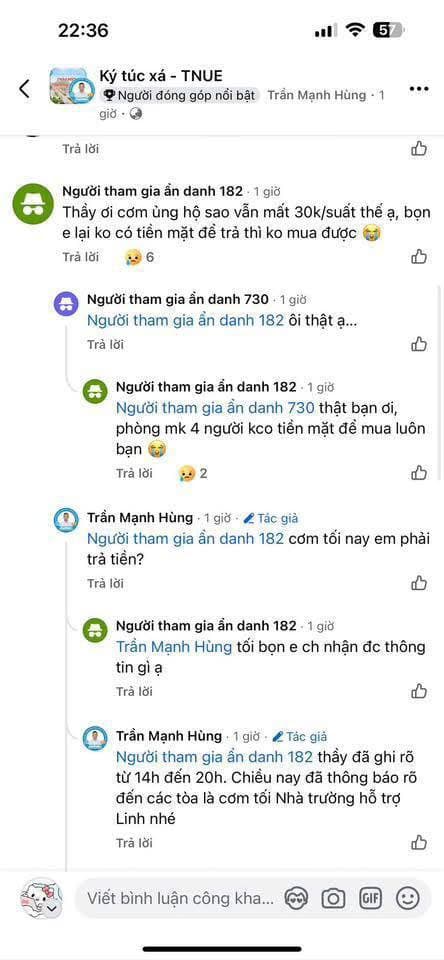This screenshot has width=444, height=960.
Task: Open the avatar sticker icon in the comment bar
Action: (x=296, y=899)
